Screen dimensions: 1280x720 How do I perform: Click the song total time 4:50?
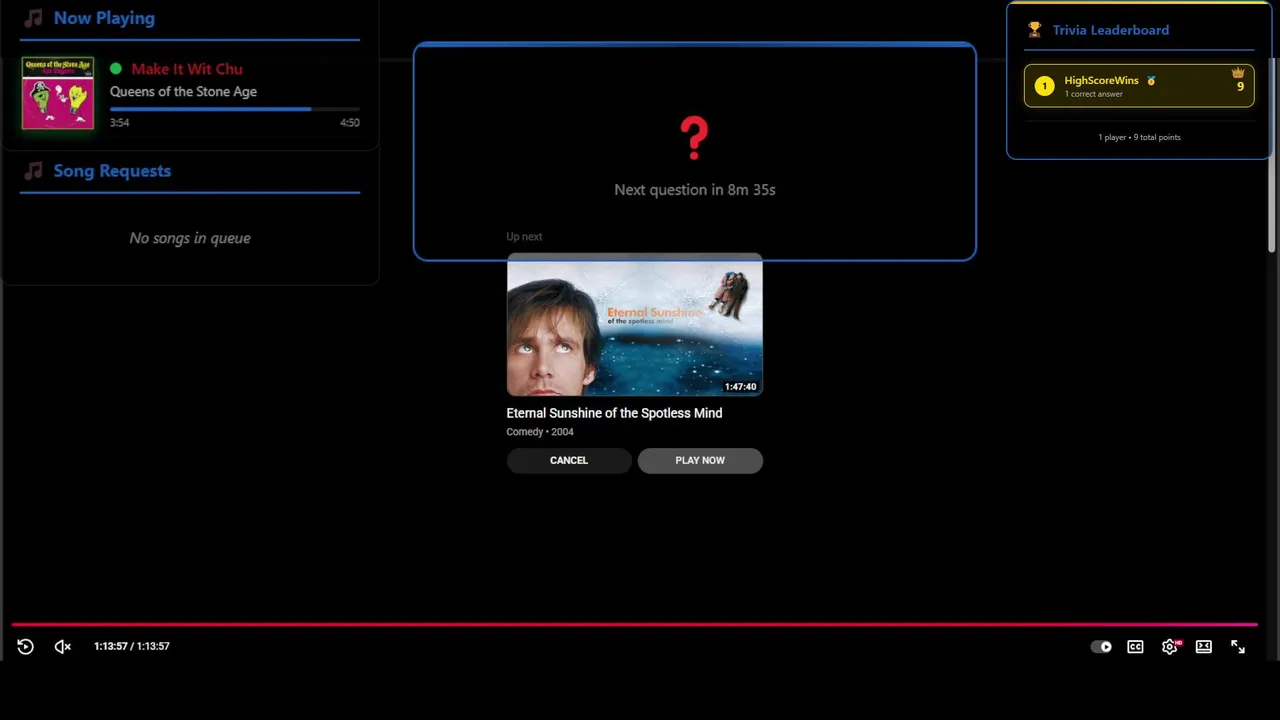350,123
